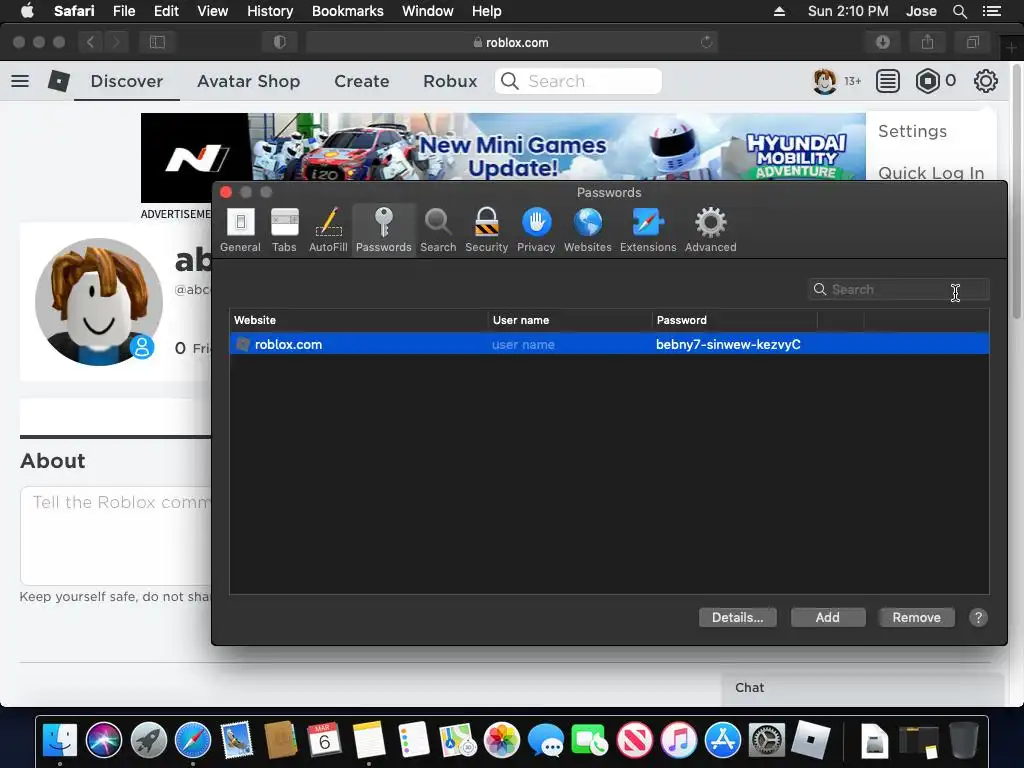Click the Roblox site search box
Viewport: 1024px width, 768px height.
[x=578, y=81]
